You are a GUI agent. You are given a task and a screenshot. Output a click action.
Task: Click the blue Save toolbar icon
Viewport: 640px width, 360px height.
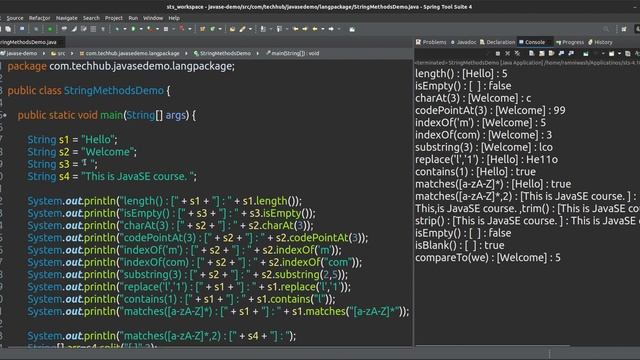tap(22, 29)
